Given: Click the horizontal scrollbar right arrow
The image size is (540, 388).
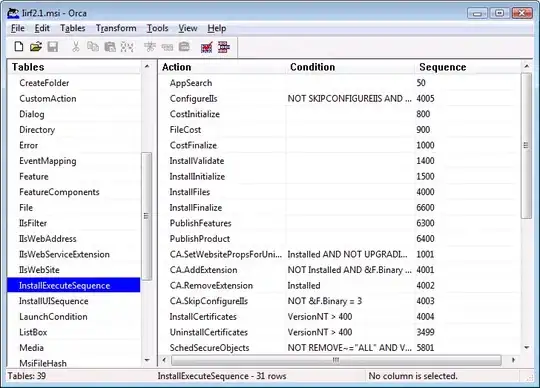Looking at the screenshot, I should (x=513, y=360).
